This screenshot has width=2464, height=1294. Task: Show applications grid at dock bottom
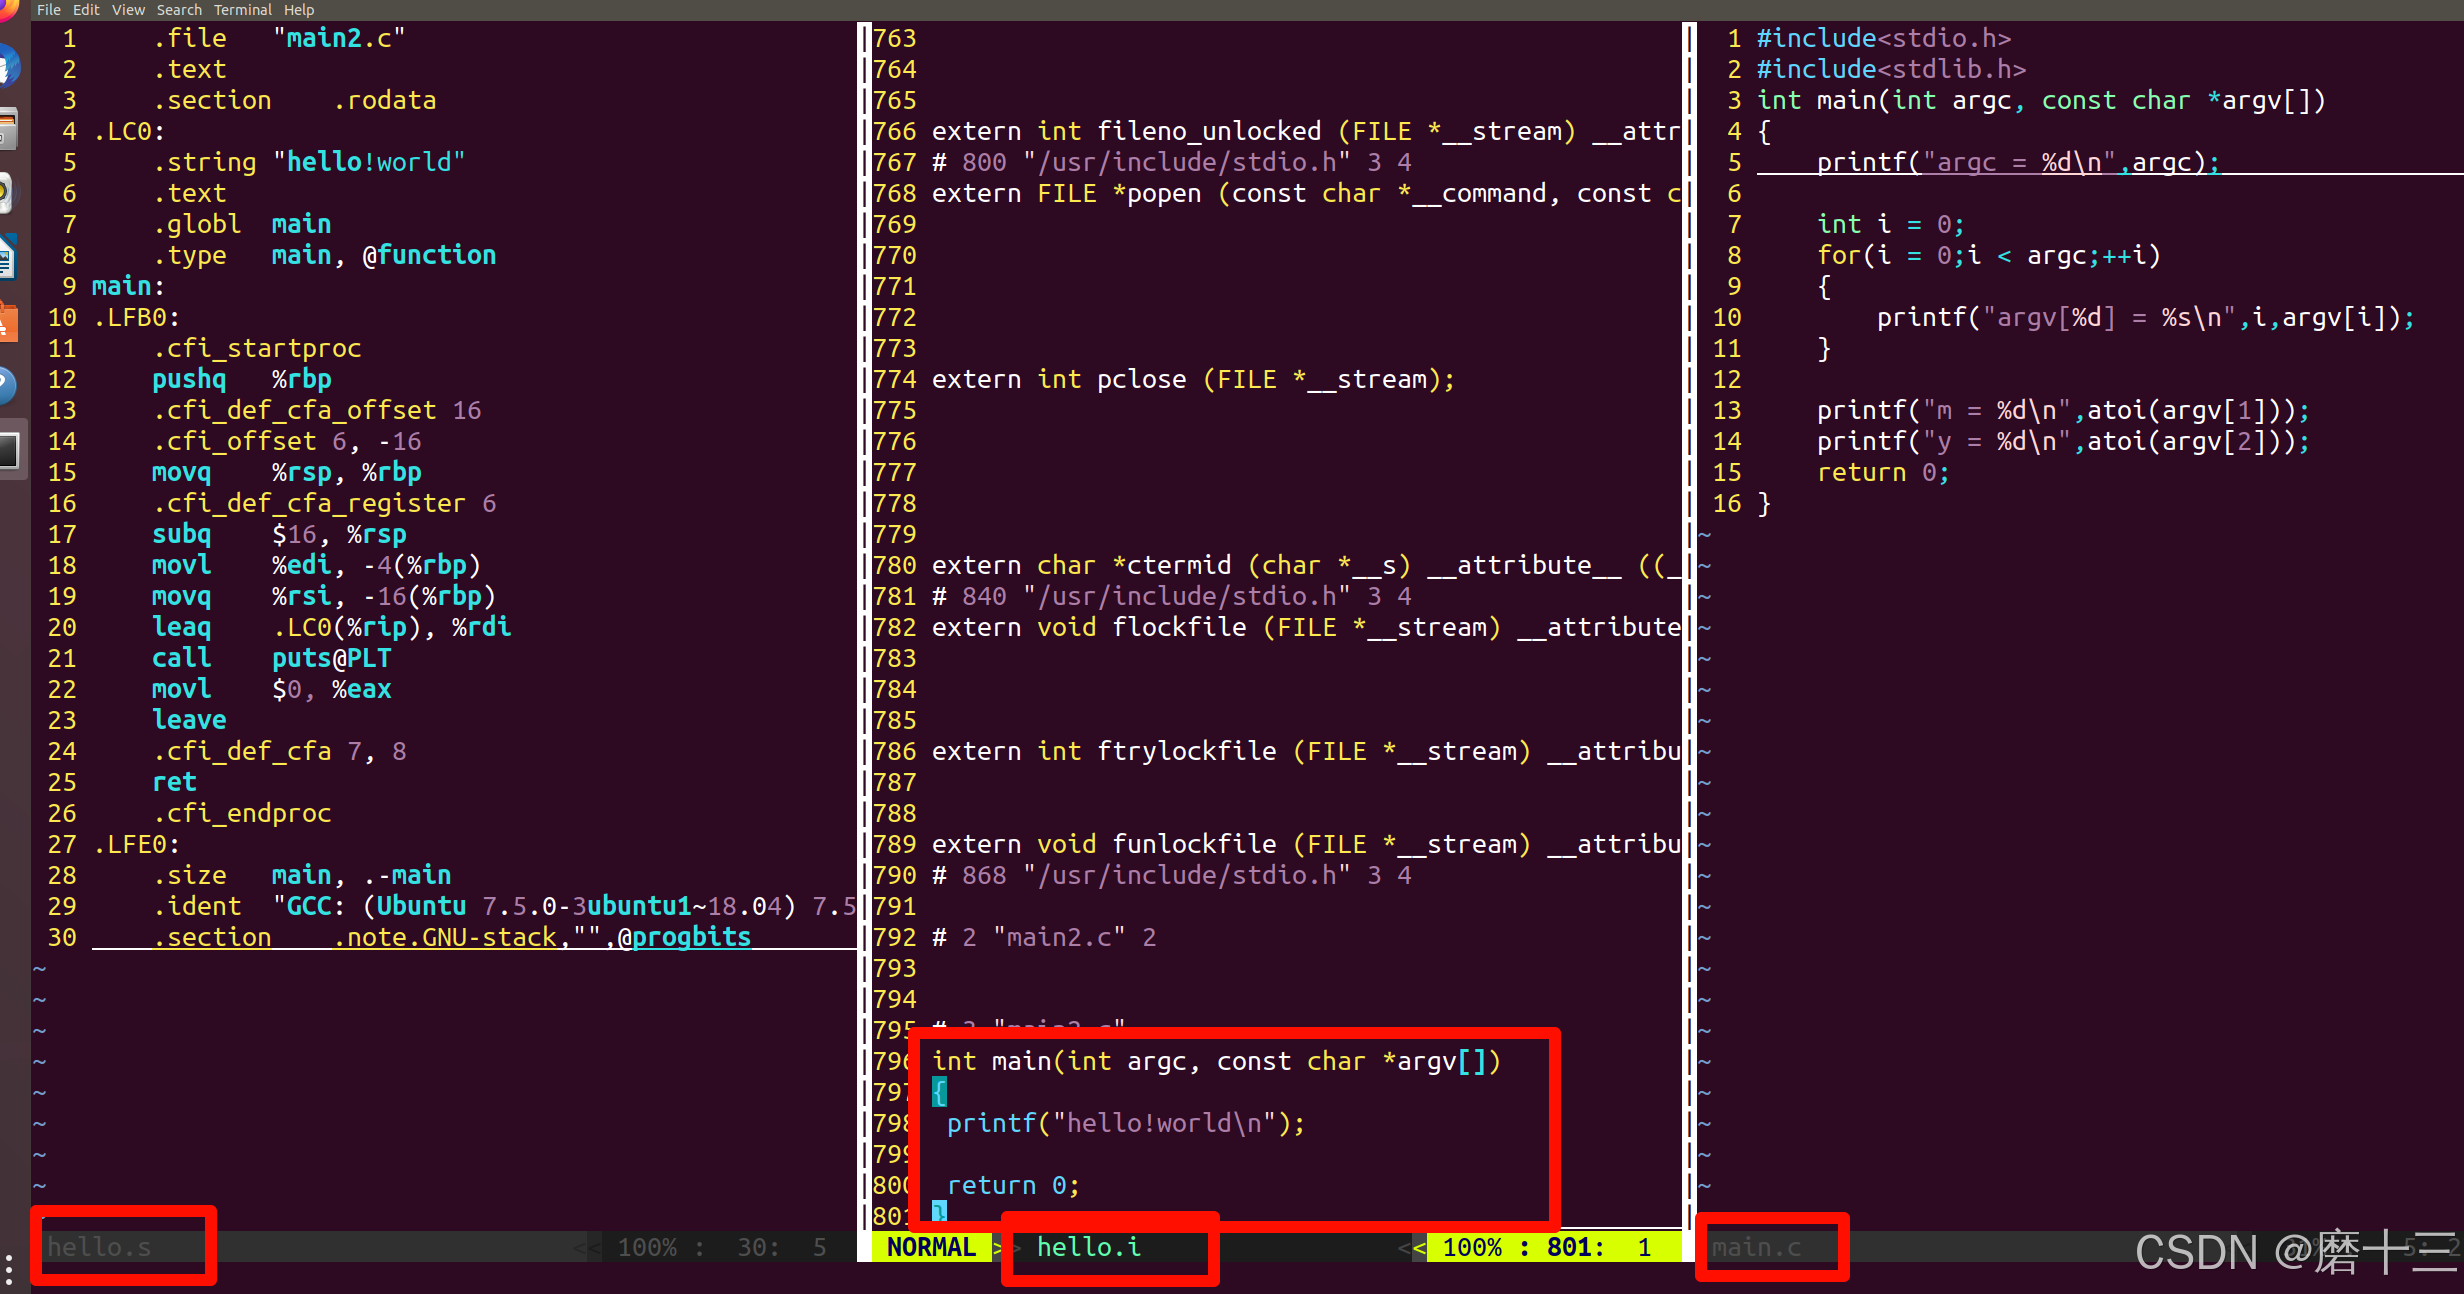[x=8, y=1268]
